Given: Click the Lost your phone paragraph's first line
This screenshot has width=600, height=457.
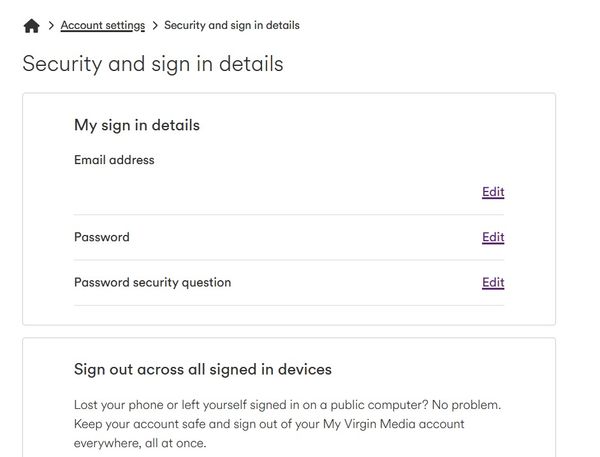Looking at the screenshot, I should [287, 405].
